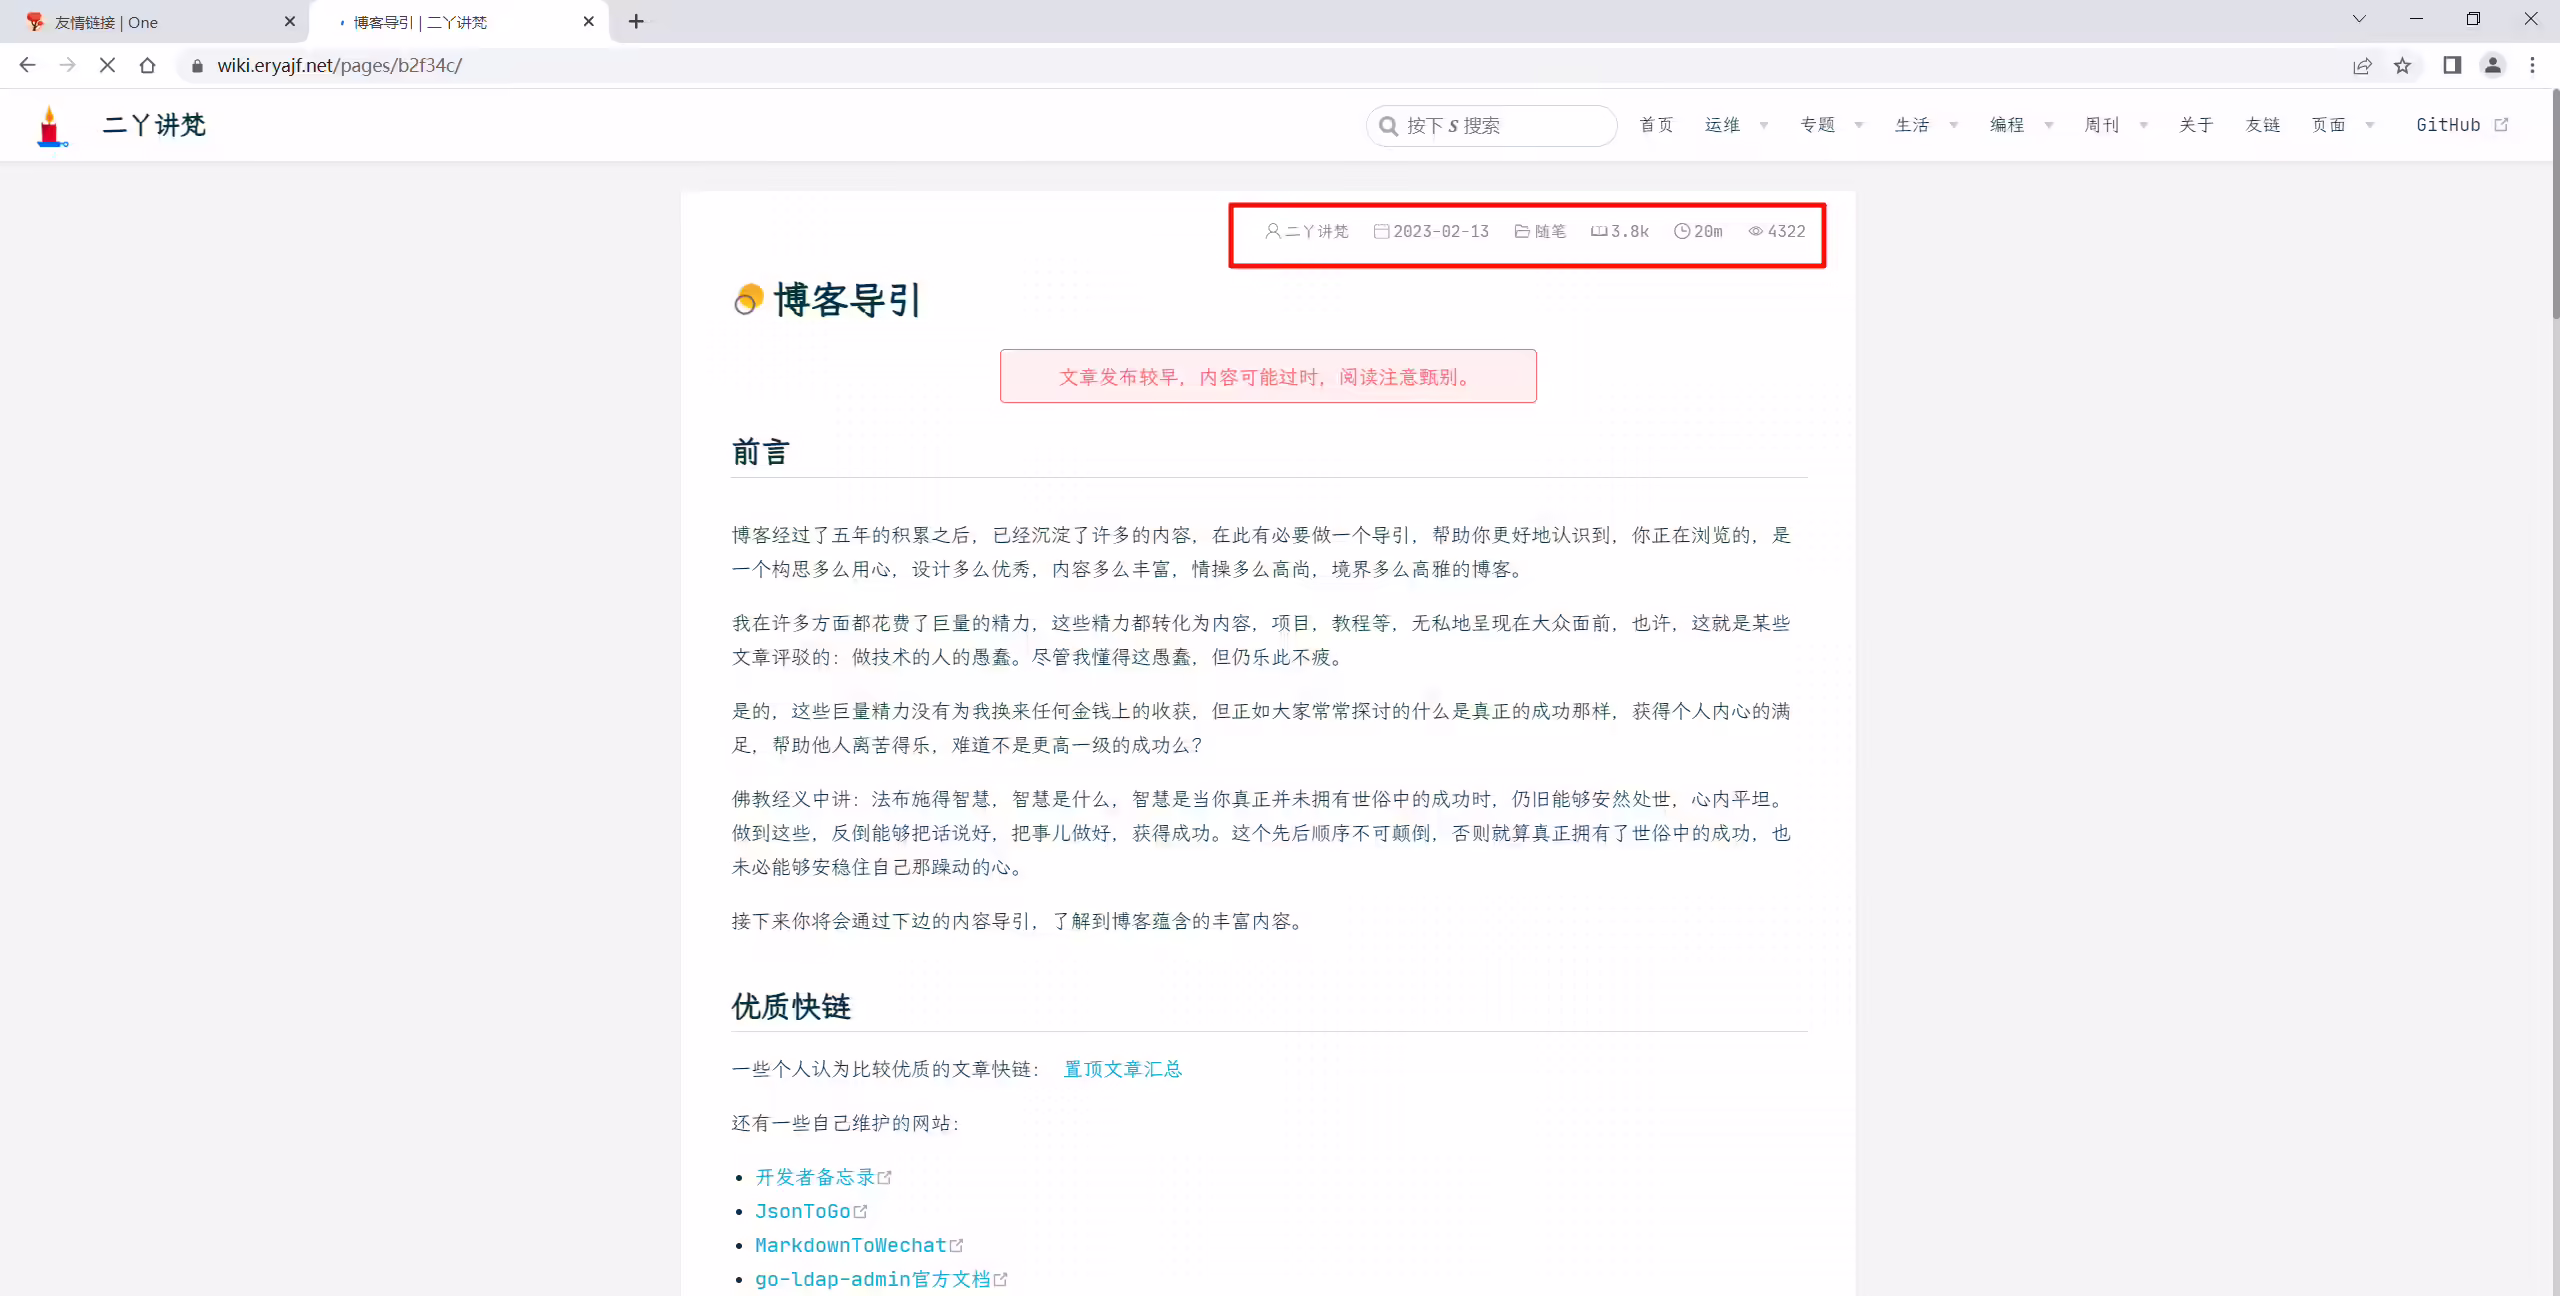
Task: Click the candle logo icon
Action: coord(50,126)
